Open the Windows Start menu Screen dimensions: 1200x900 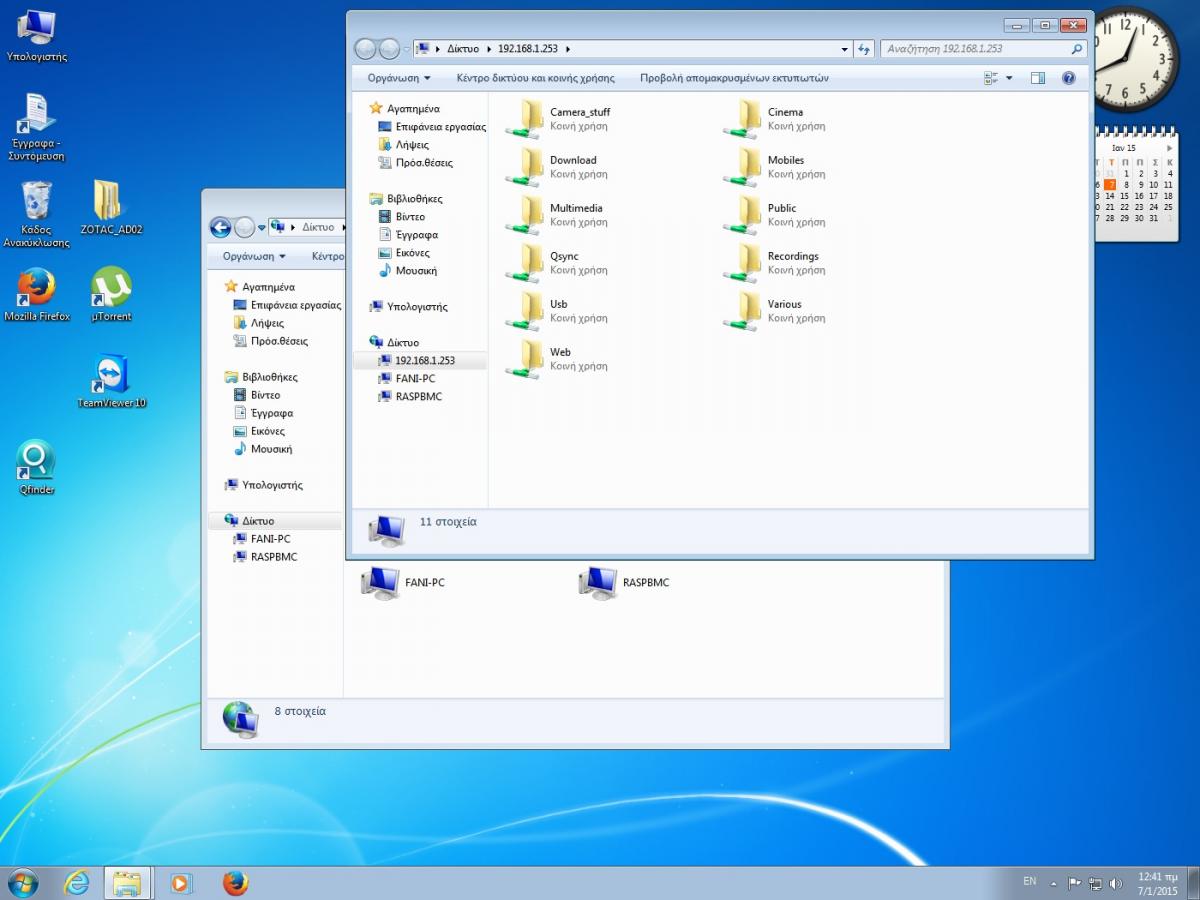coord(22,882)
